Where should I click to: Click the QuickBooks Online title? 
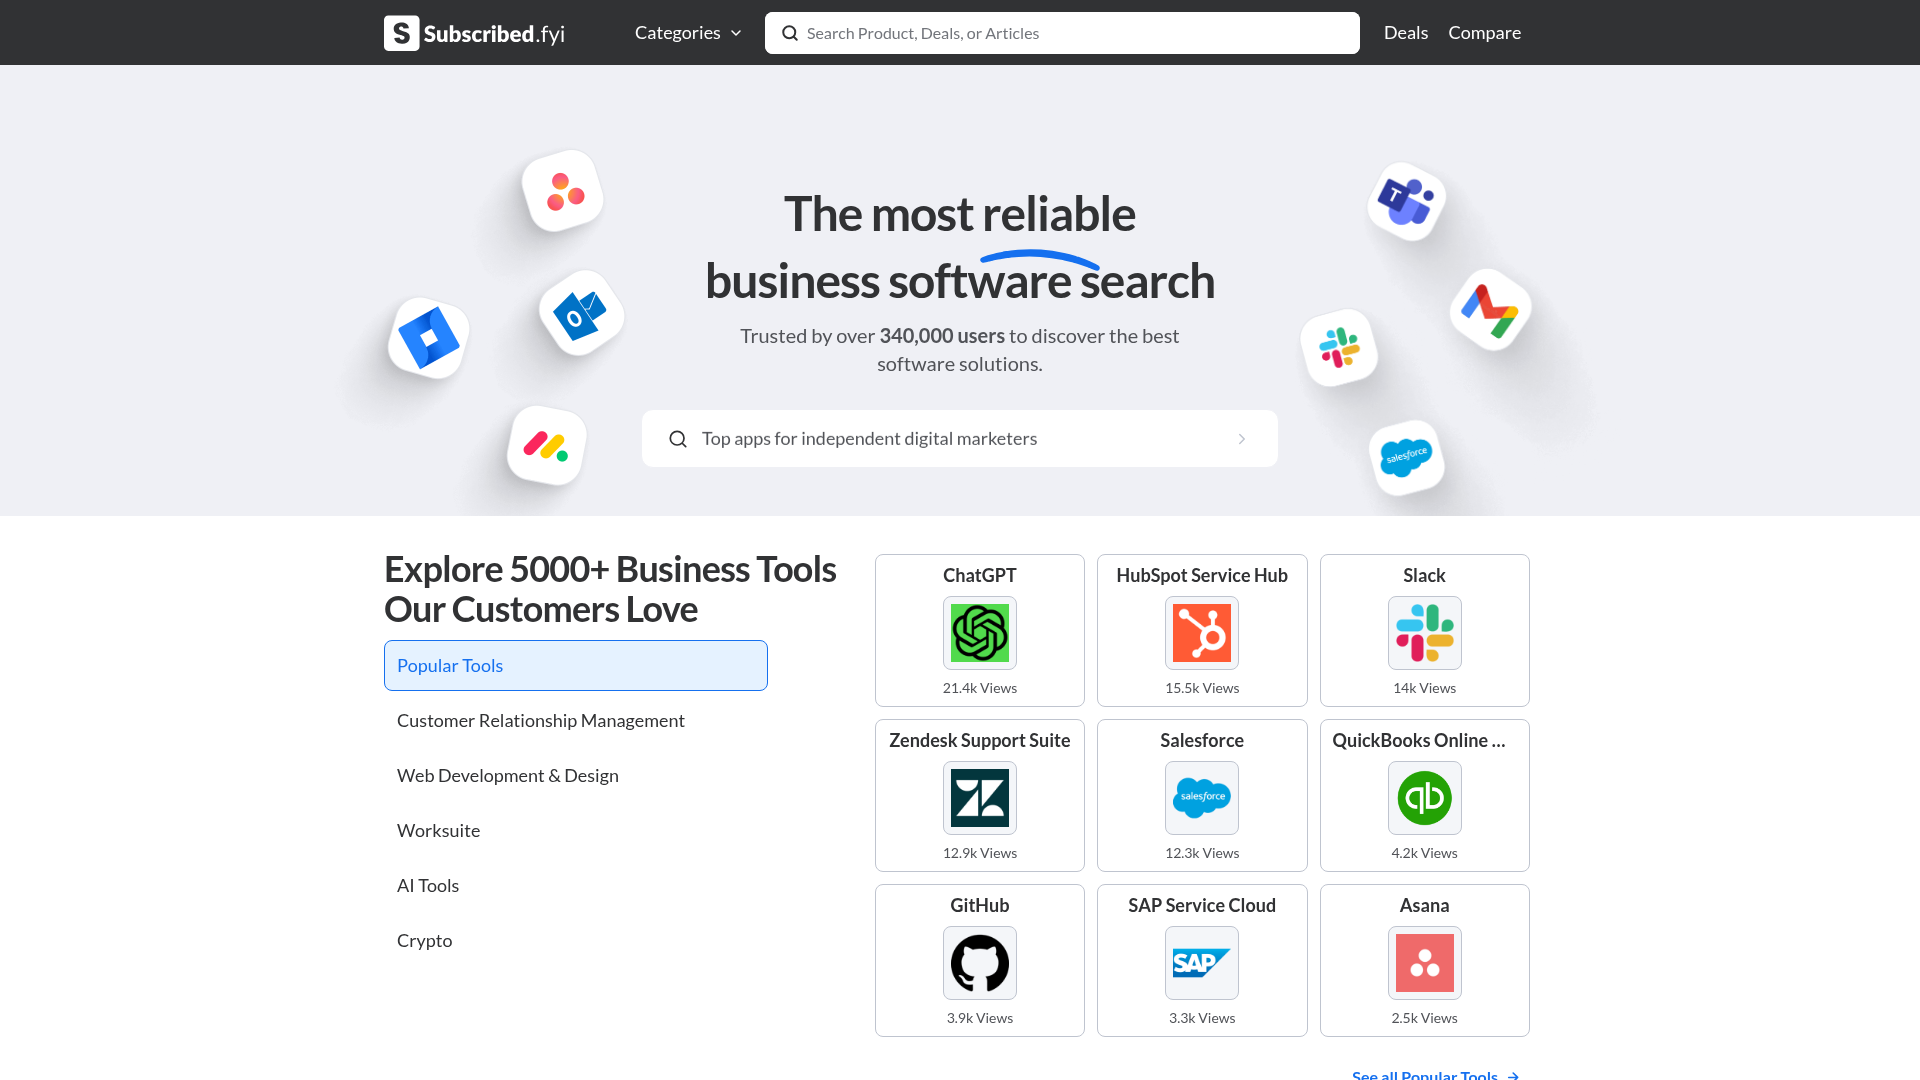1419,740
